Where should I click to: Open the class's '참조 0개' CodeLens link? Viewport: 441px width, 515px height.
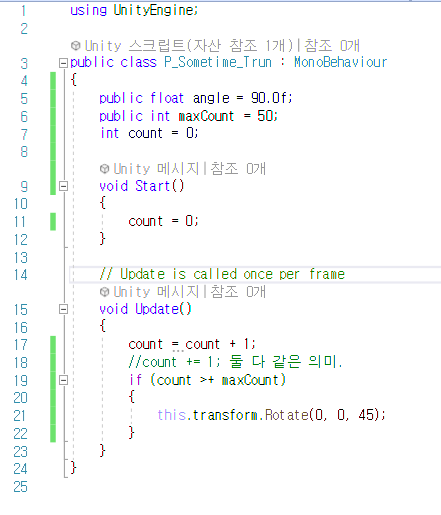[x=332, y=46]
